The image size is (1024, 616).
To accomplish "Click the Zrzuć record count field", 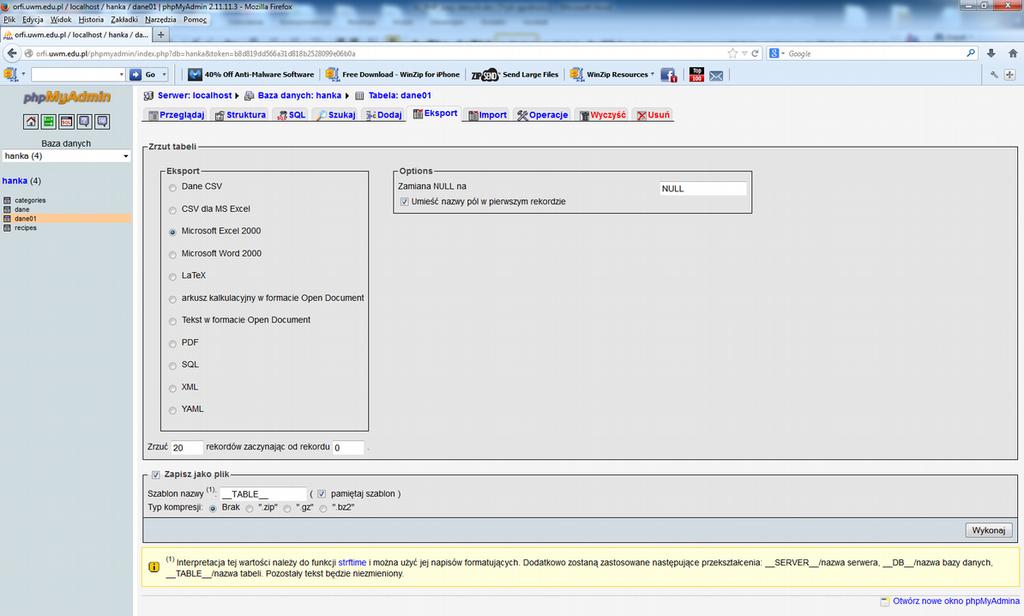I will (x=186, y=448).
